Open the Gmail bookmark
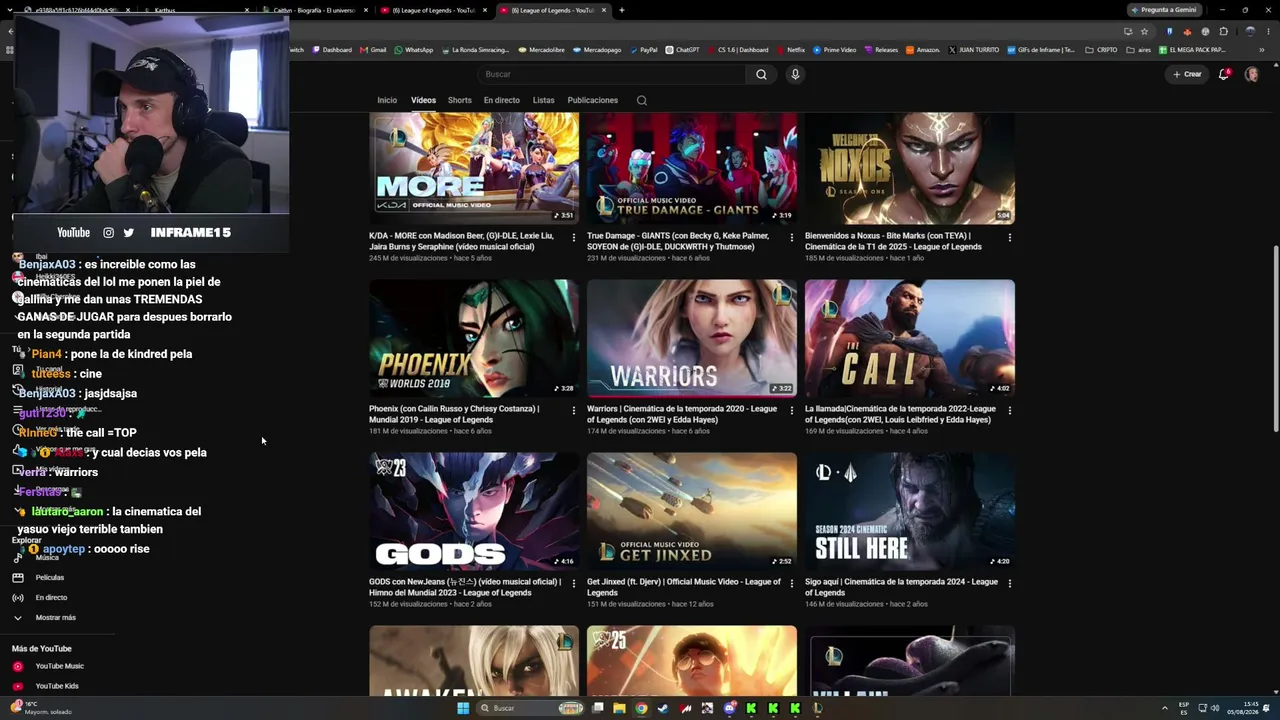Screen dimensions: 1280x720 373,50
